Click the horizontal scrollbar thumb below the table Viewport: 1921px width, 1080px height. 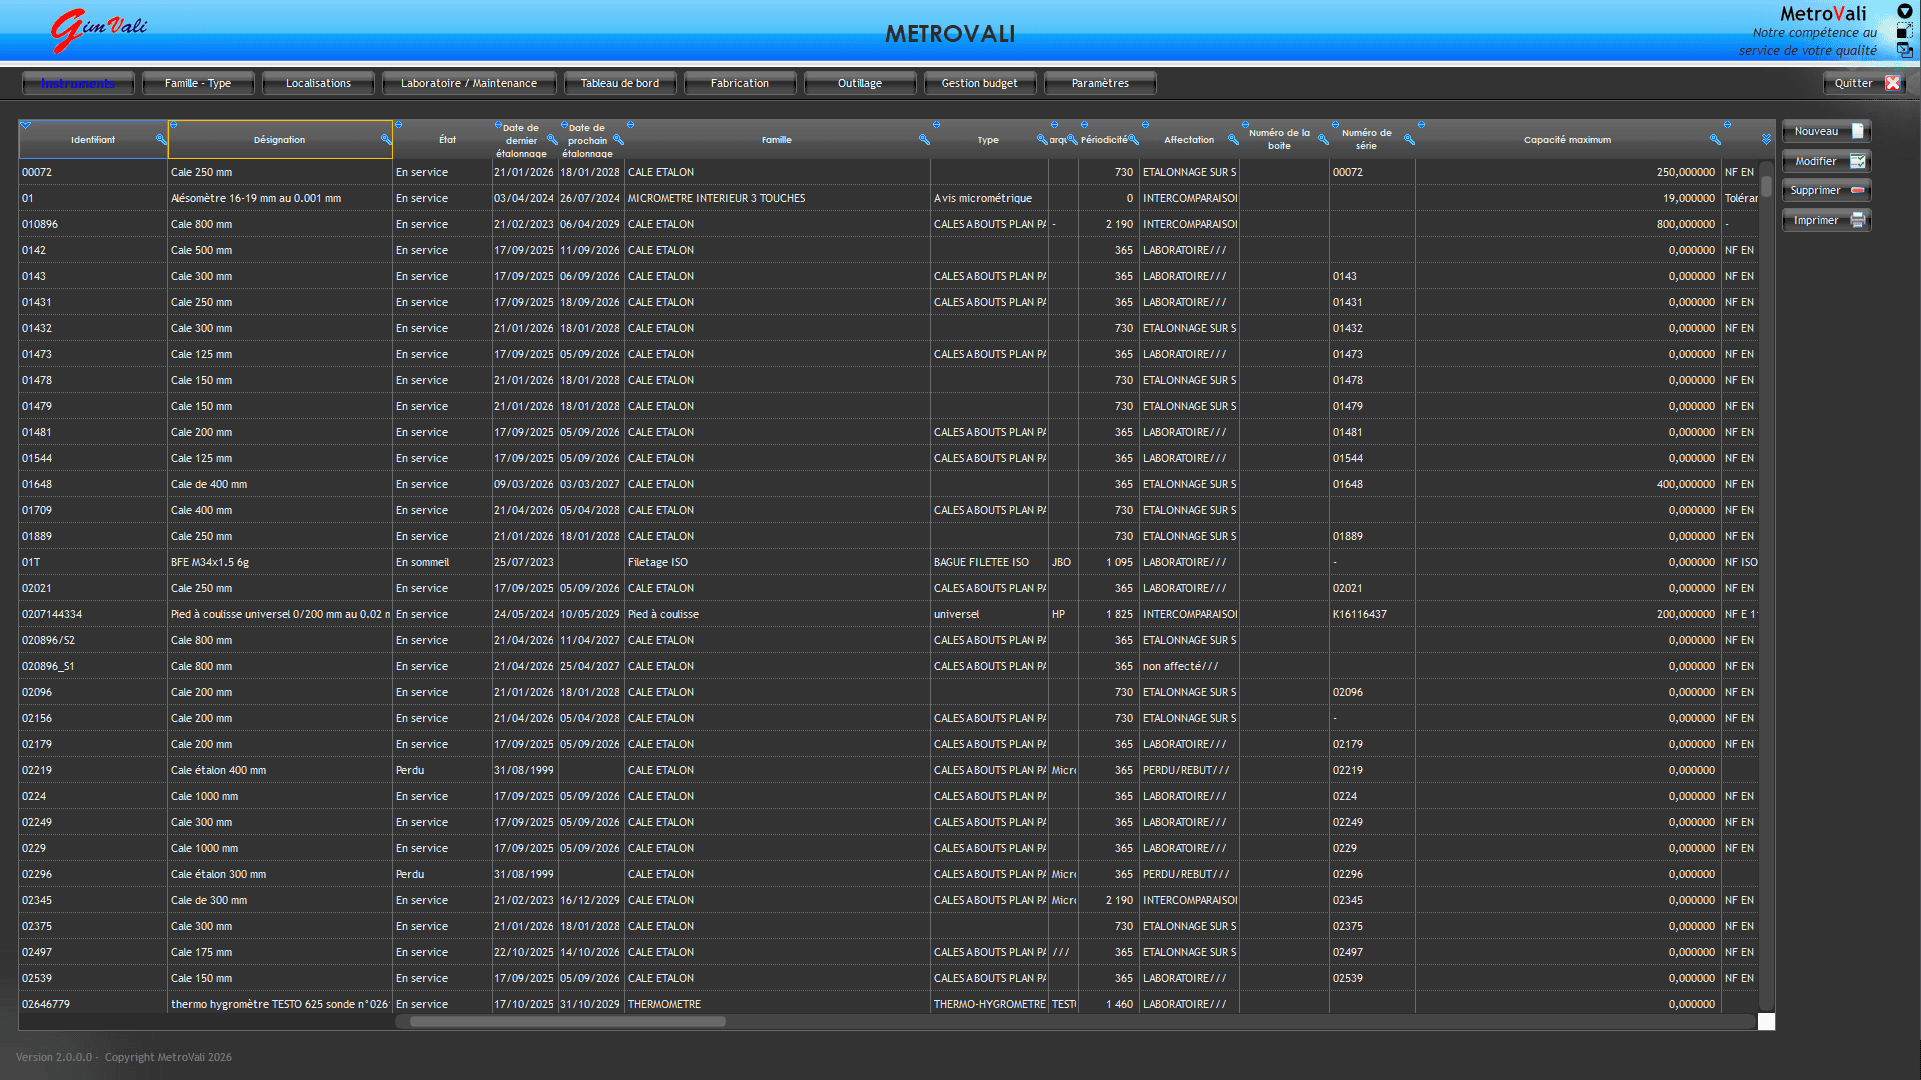click(567, 1022)
